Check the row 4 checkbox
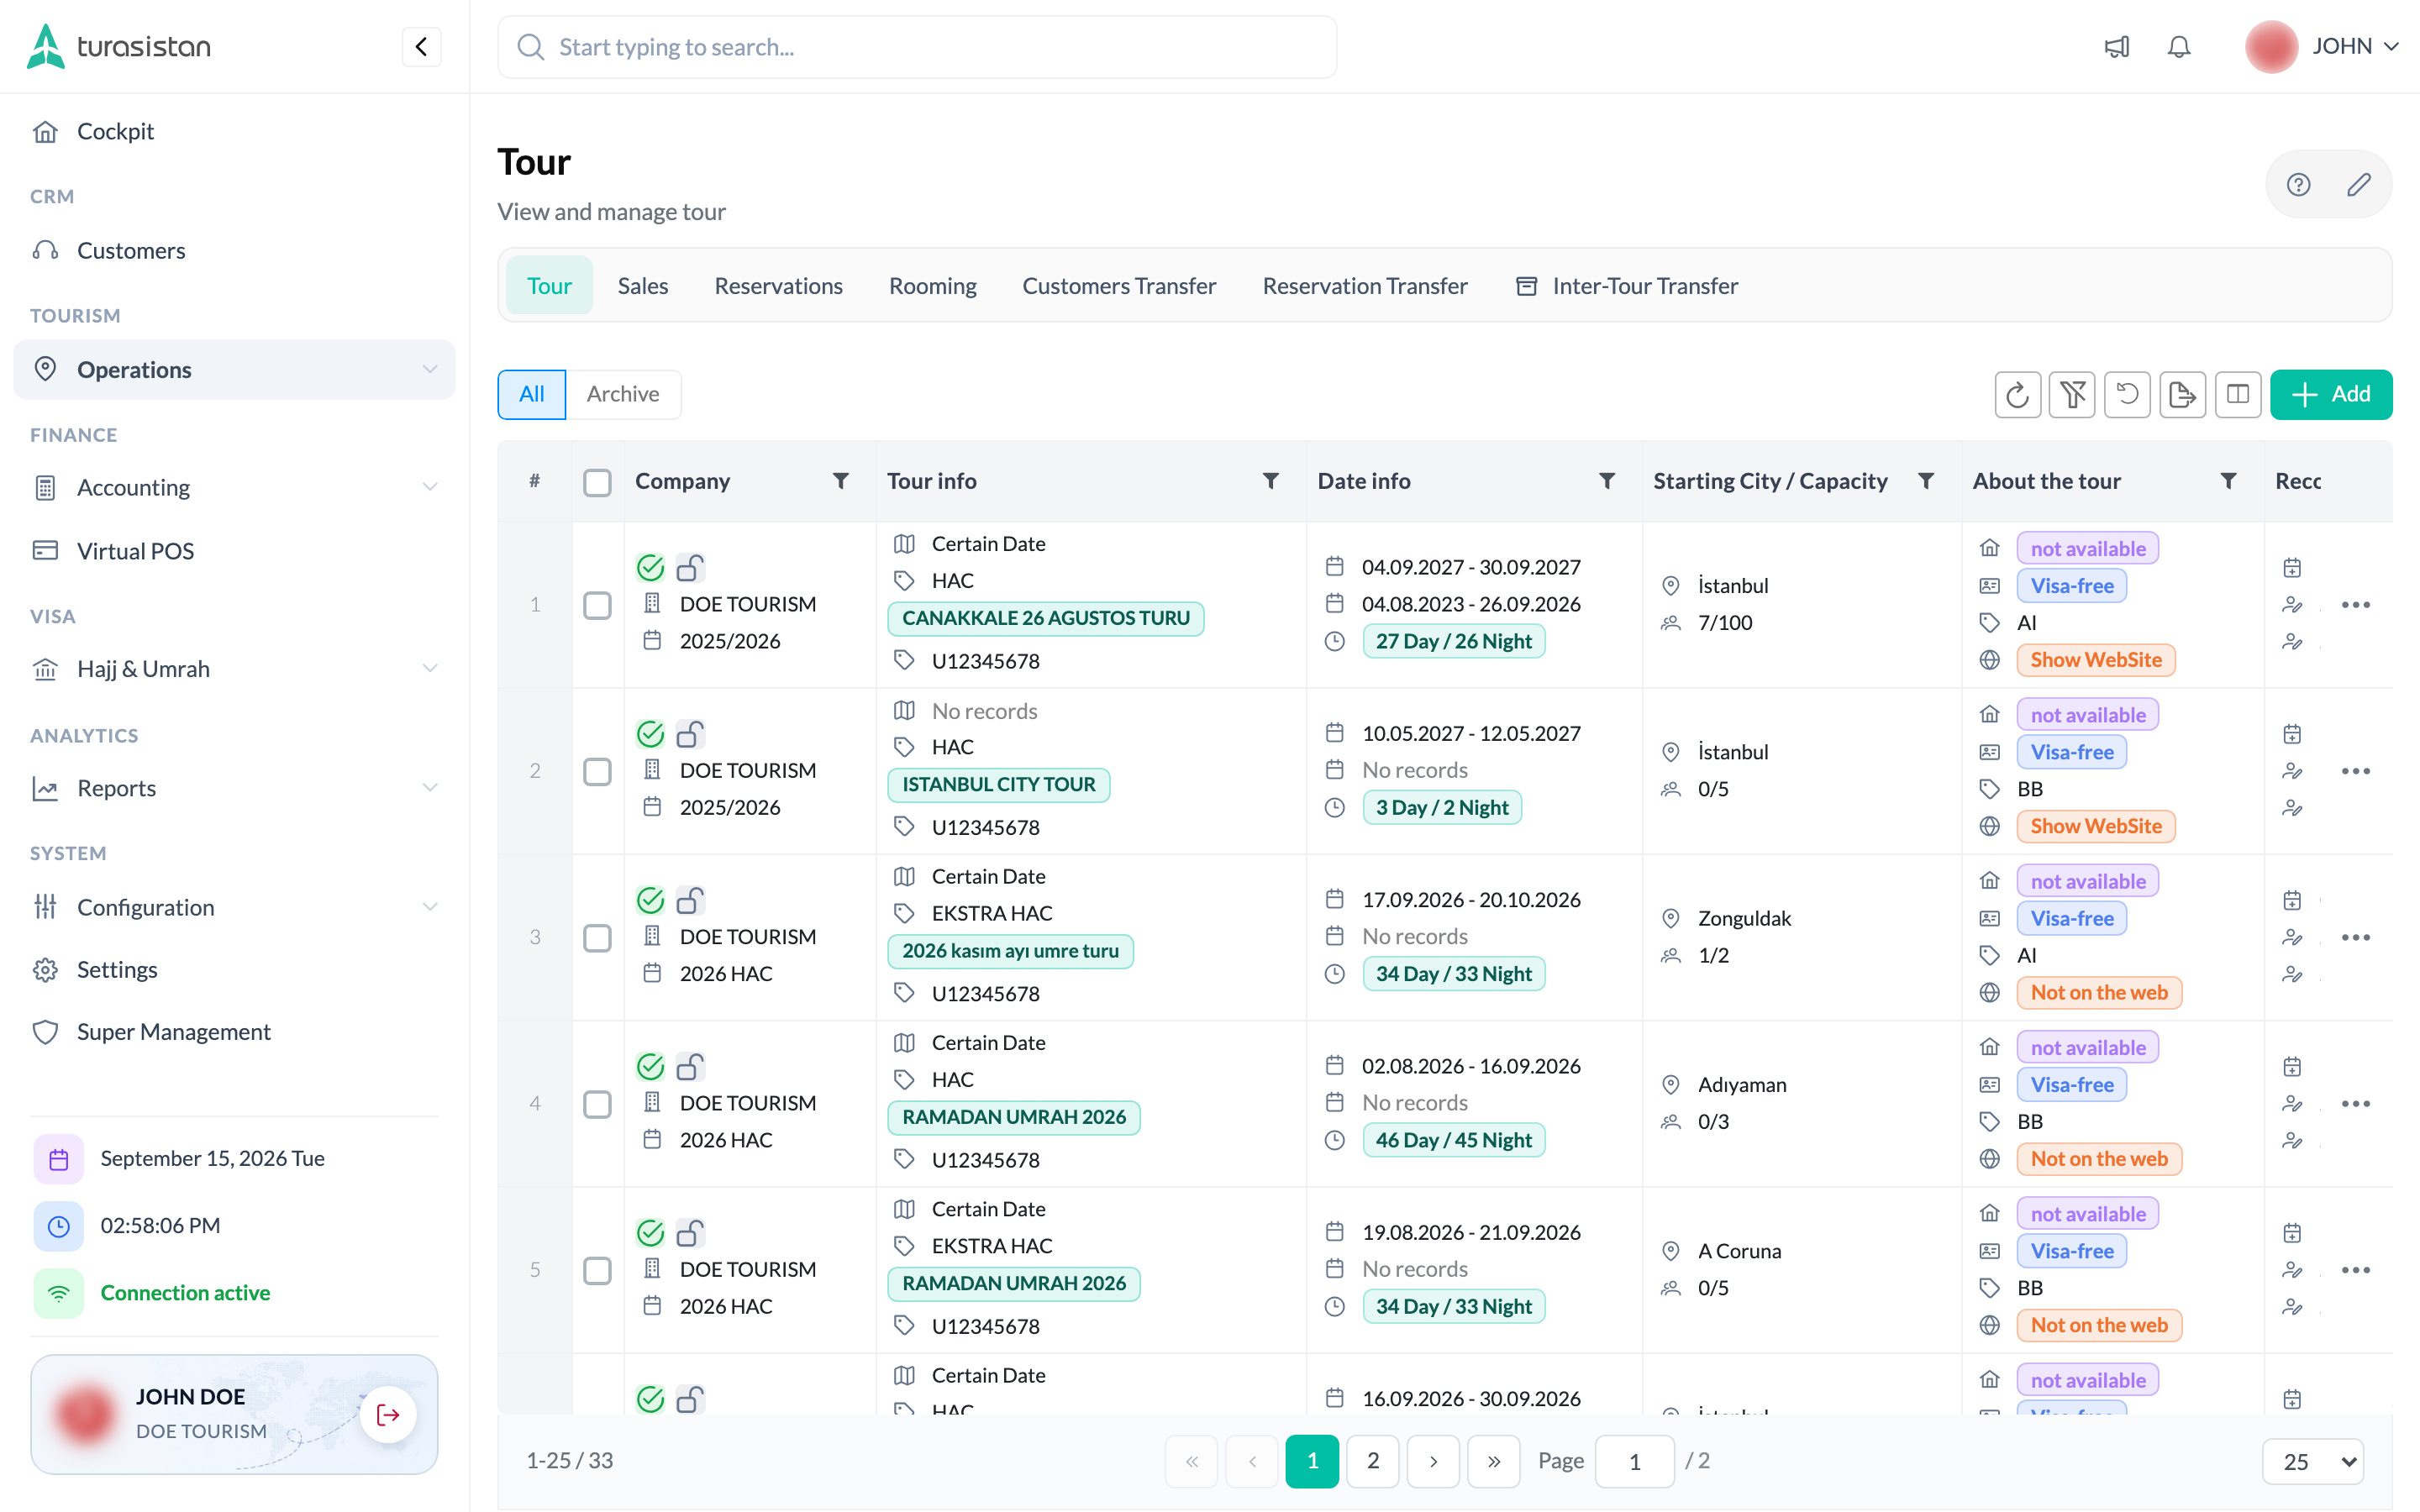This screenshot has height=1512, width=2420. [597, 1104]
